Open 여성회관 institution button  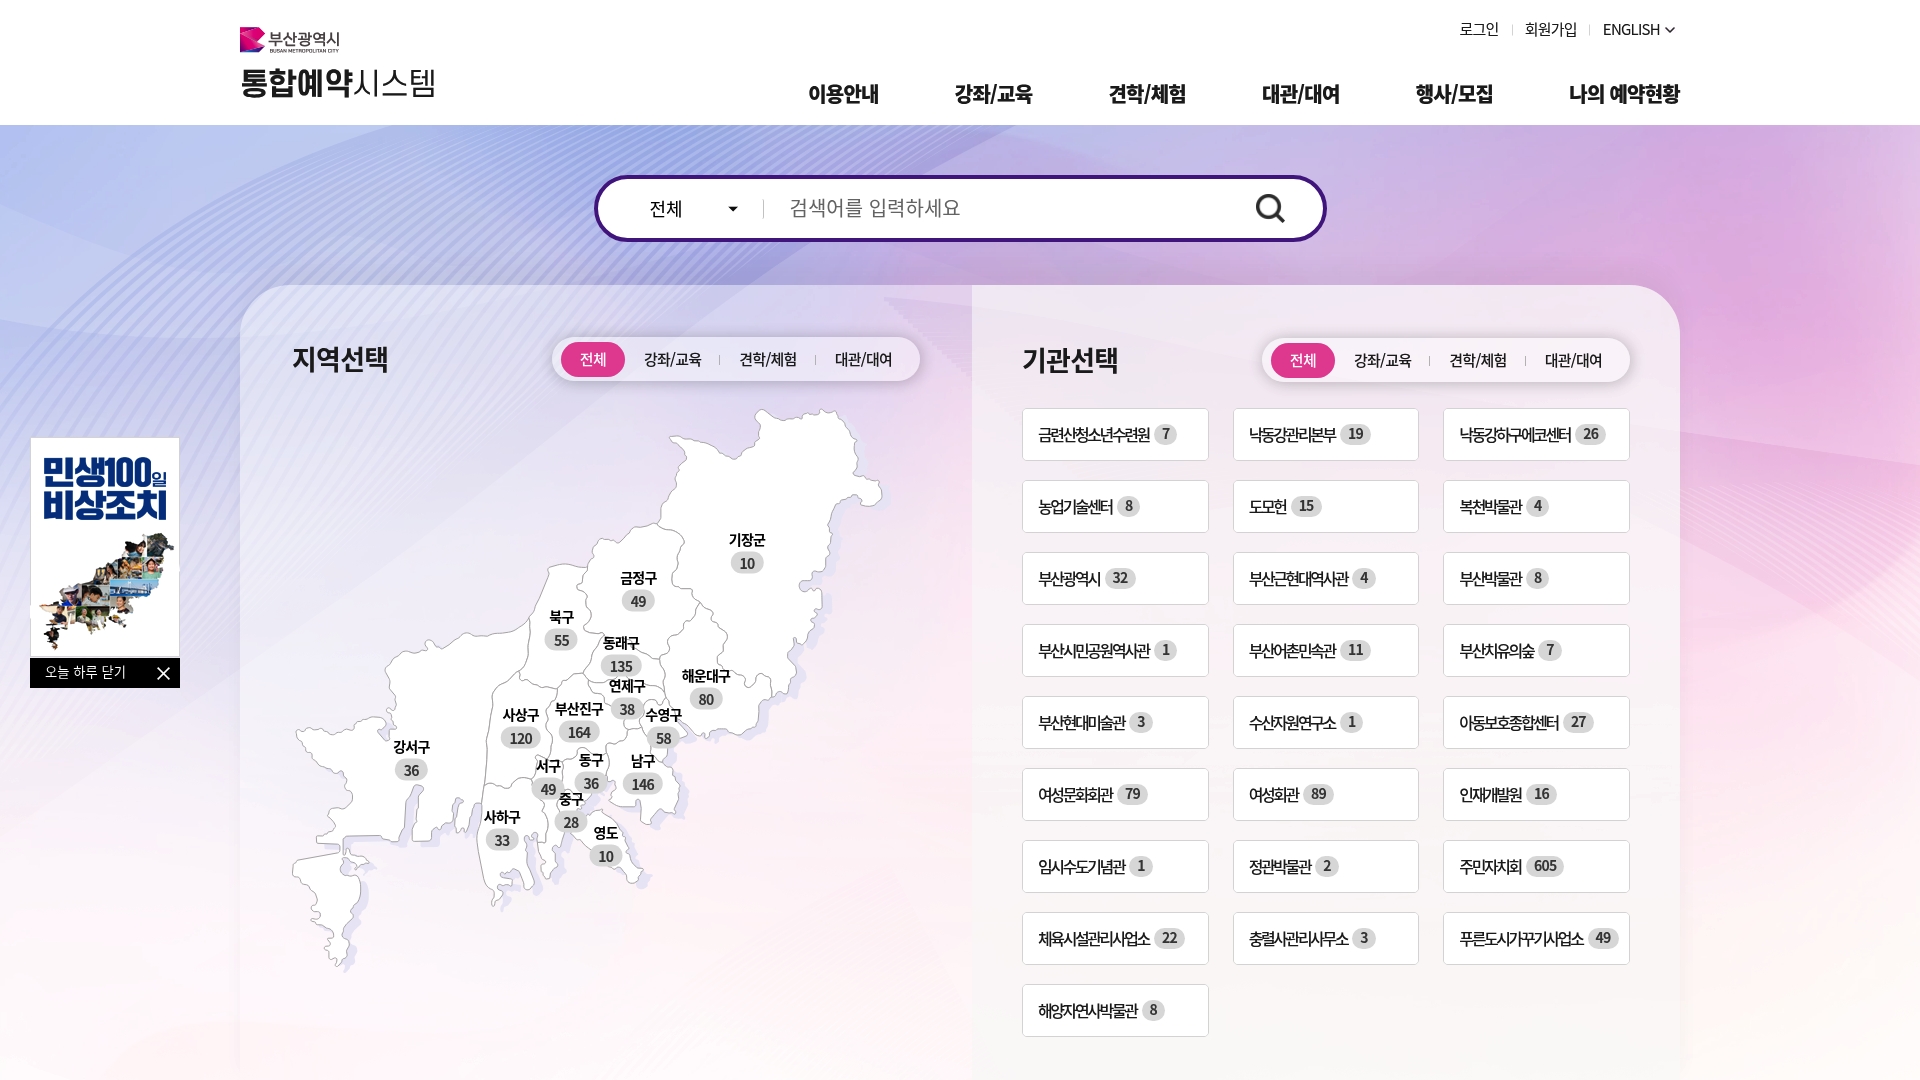[1325, 794]
